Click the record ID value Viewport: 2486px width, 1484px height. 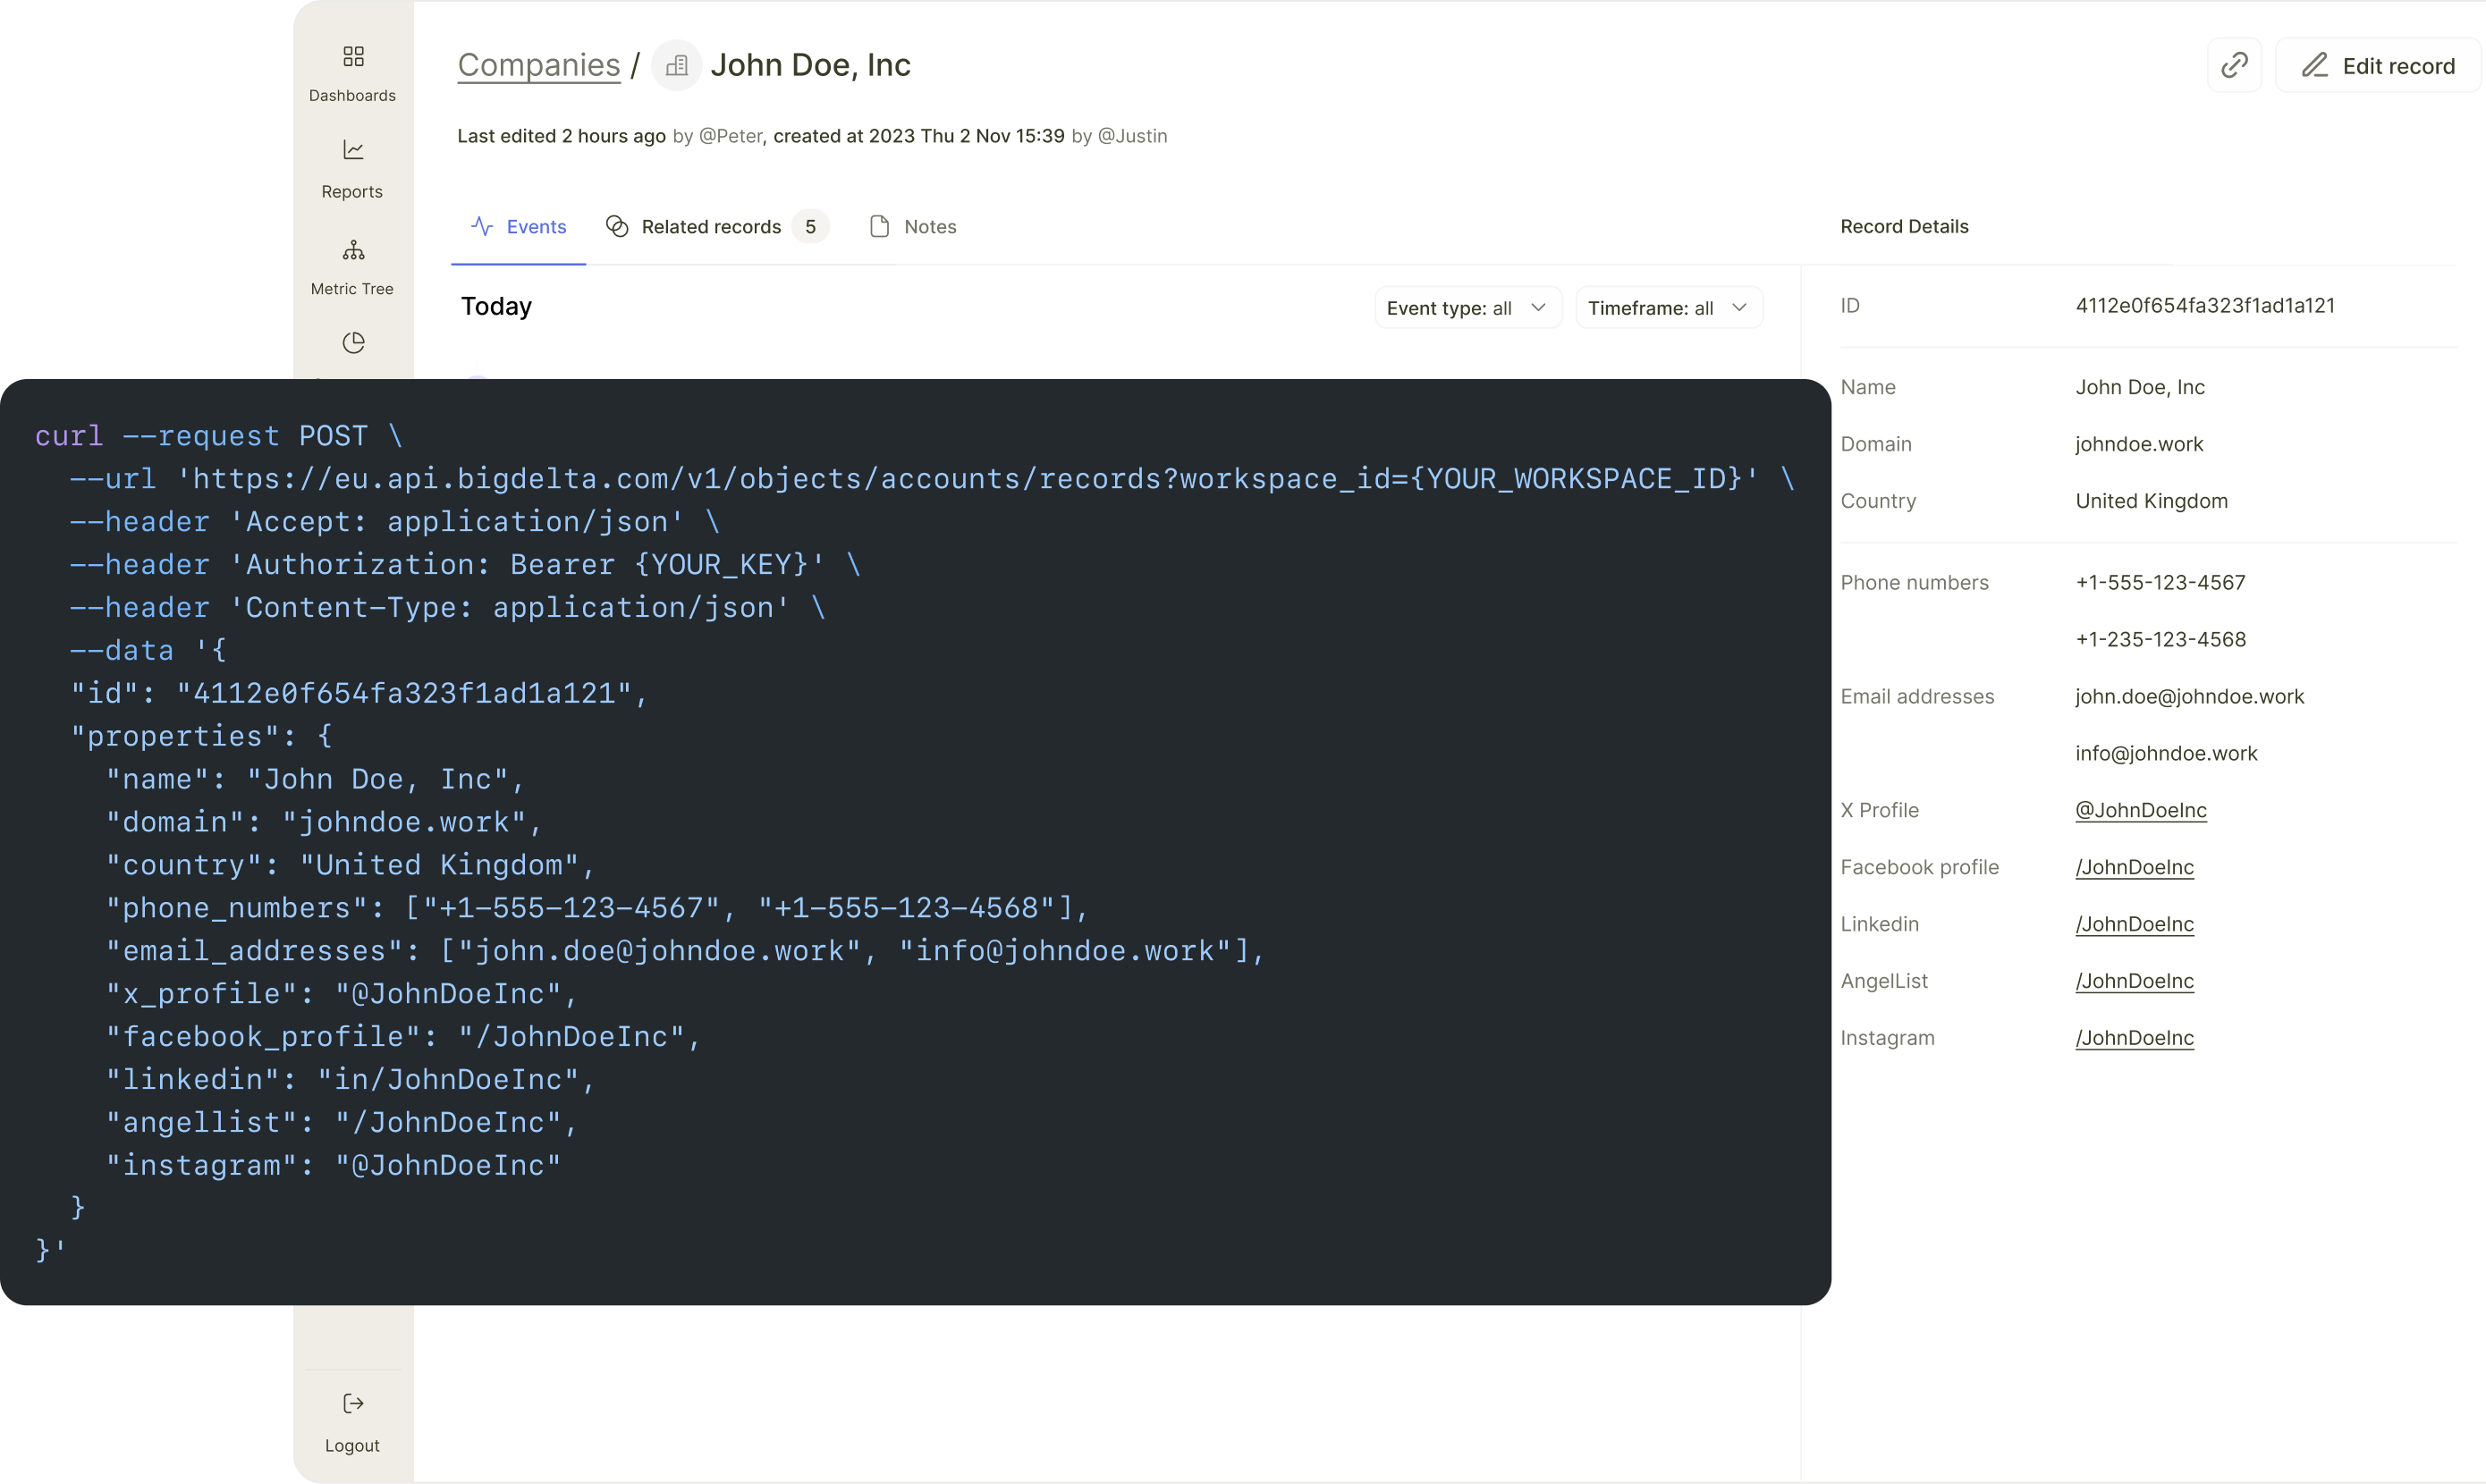[2204, 306]
